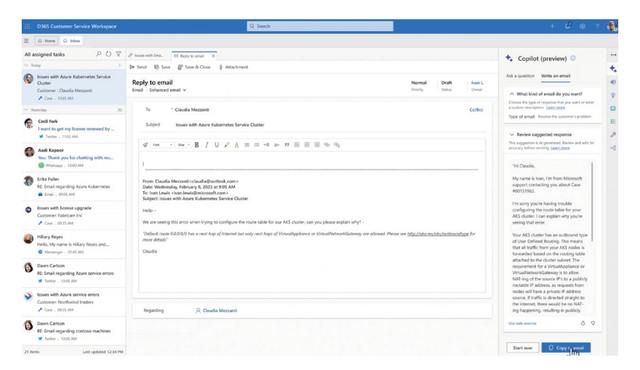
Task: Switch to 'Ask a question' Copilot tab
Action: [x=520, y=76]
